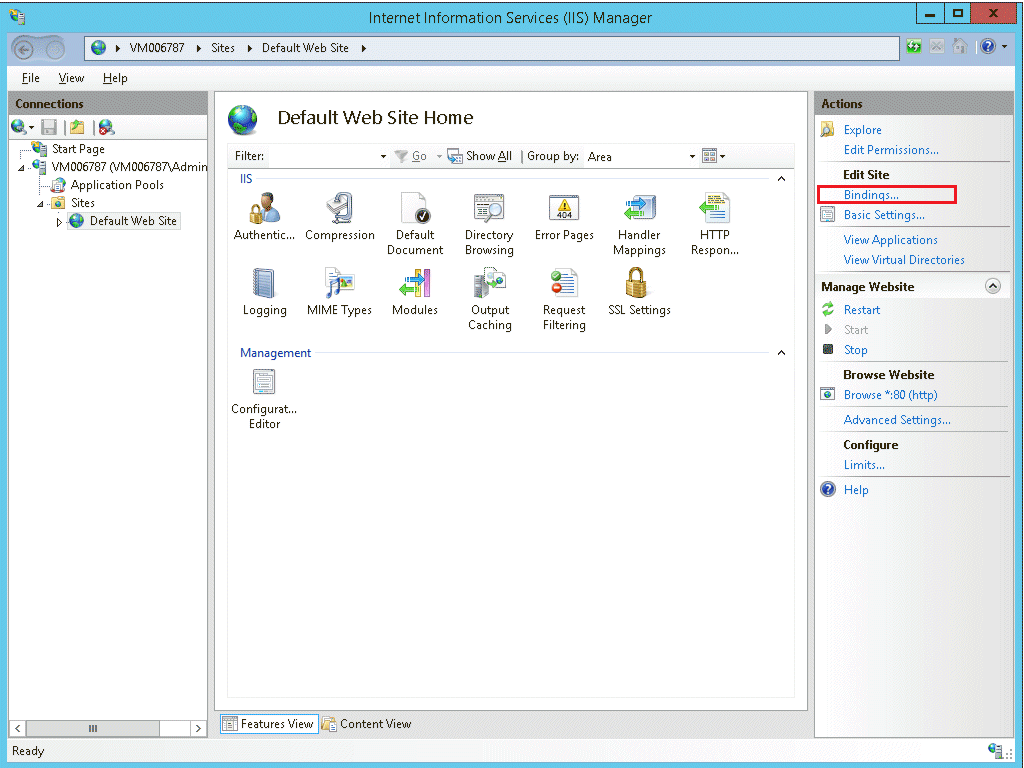Open site Bindings link
Image resolution: width=1024 pixels, height=768 pixels.
click(x=871, y=195)
